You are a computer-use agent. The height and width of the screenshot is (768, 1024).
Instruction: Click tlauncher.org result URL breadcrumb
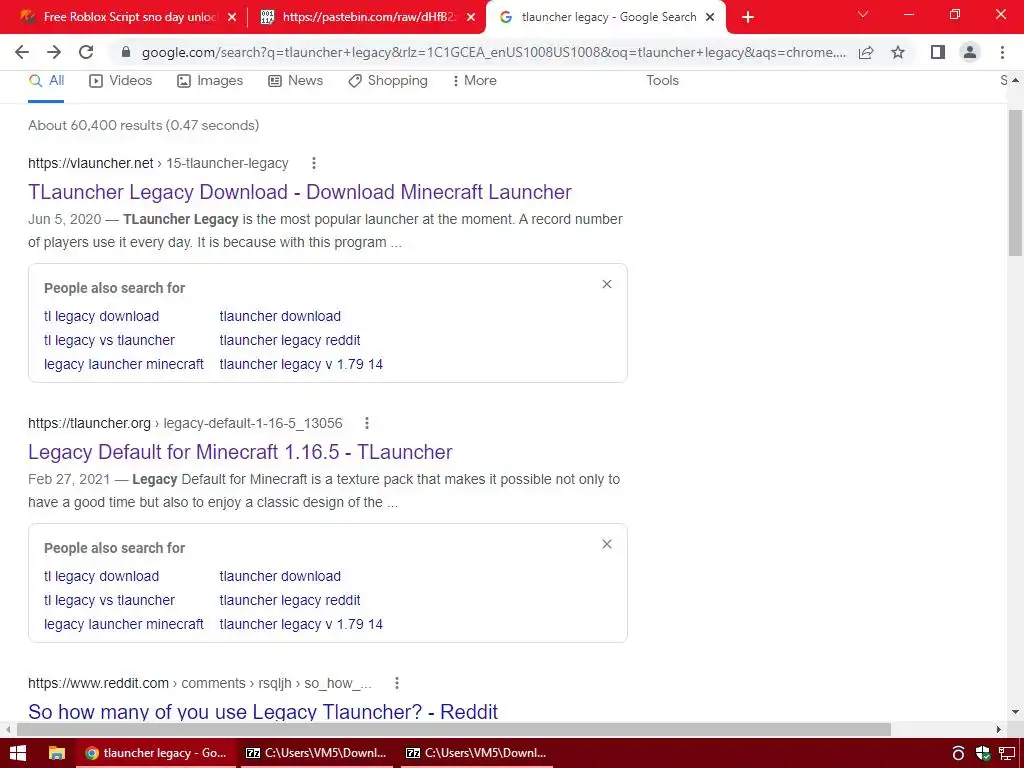[185, 423]
